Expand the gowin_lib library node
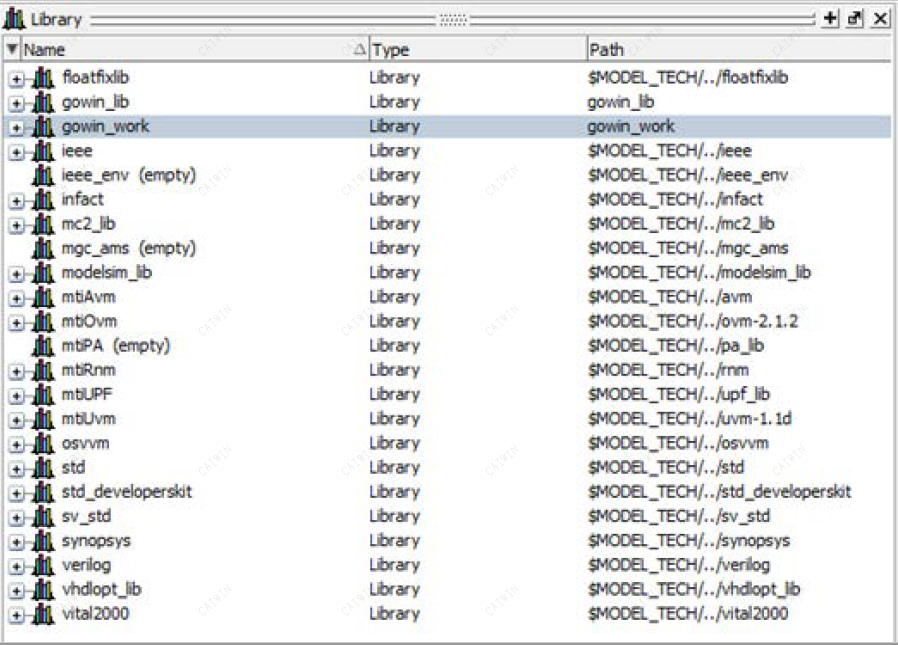 (16, 104)
